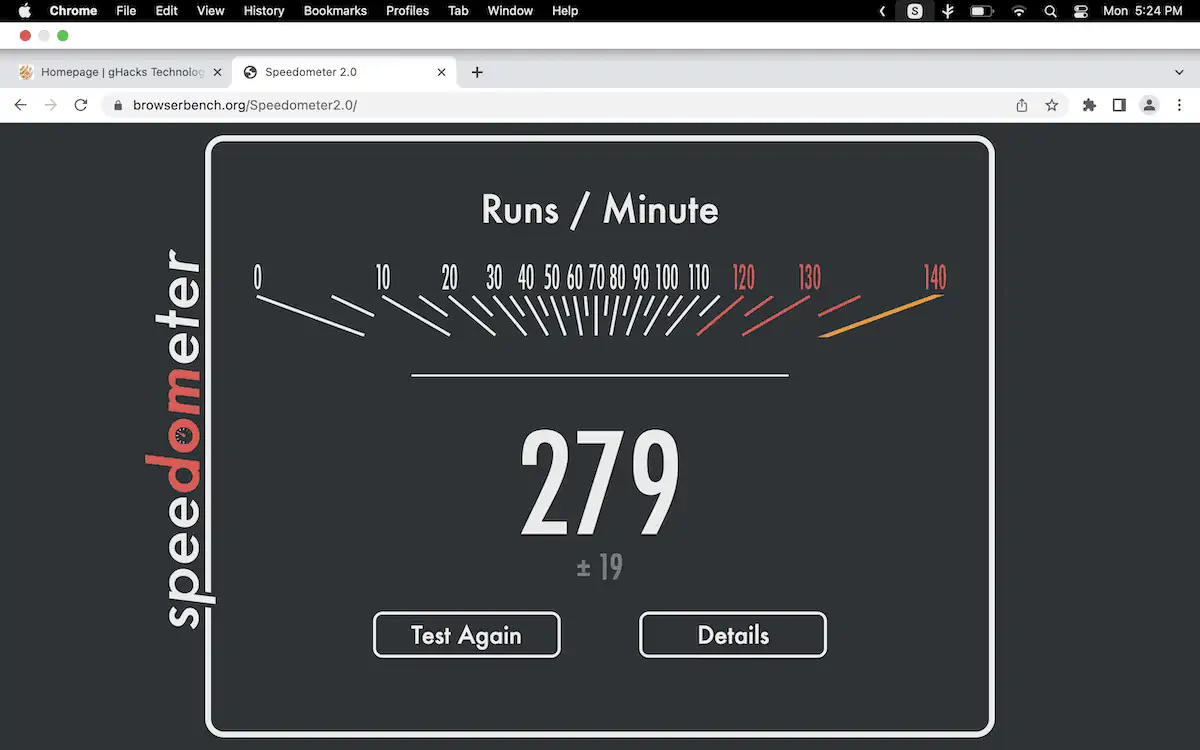Click the red macOS window close button
Screen dimensions: 1200x750
tap(24, 35)
